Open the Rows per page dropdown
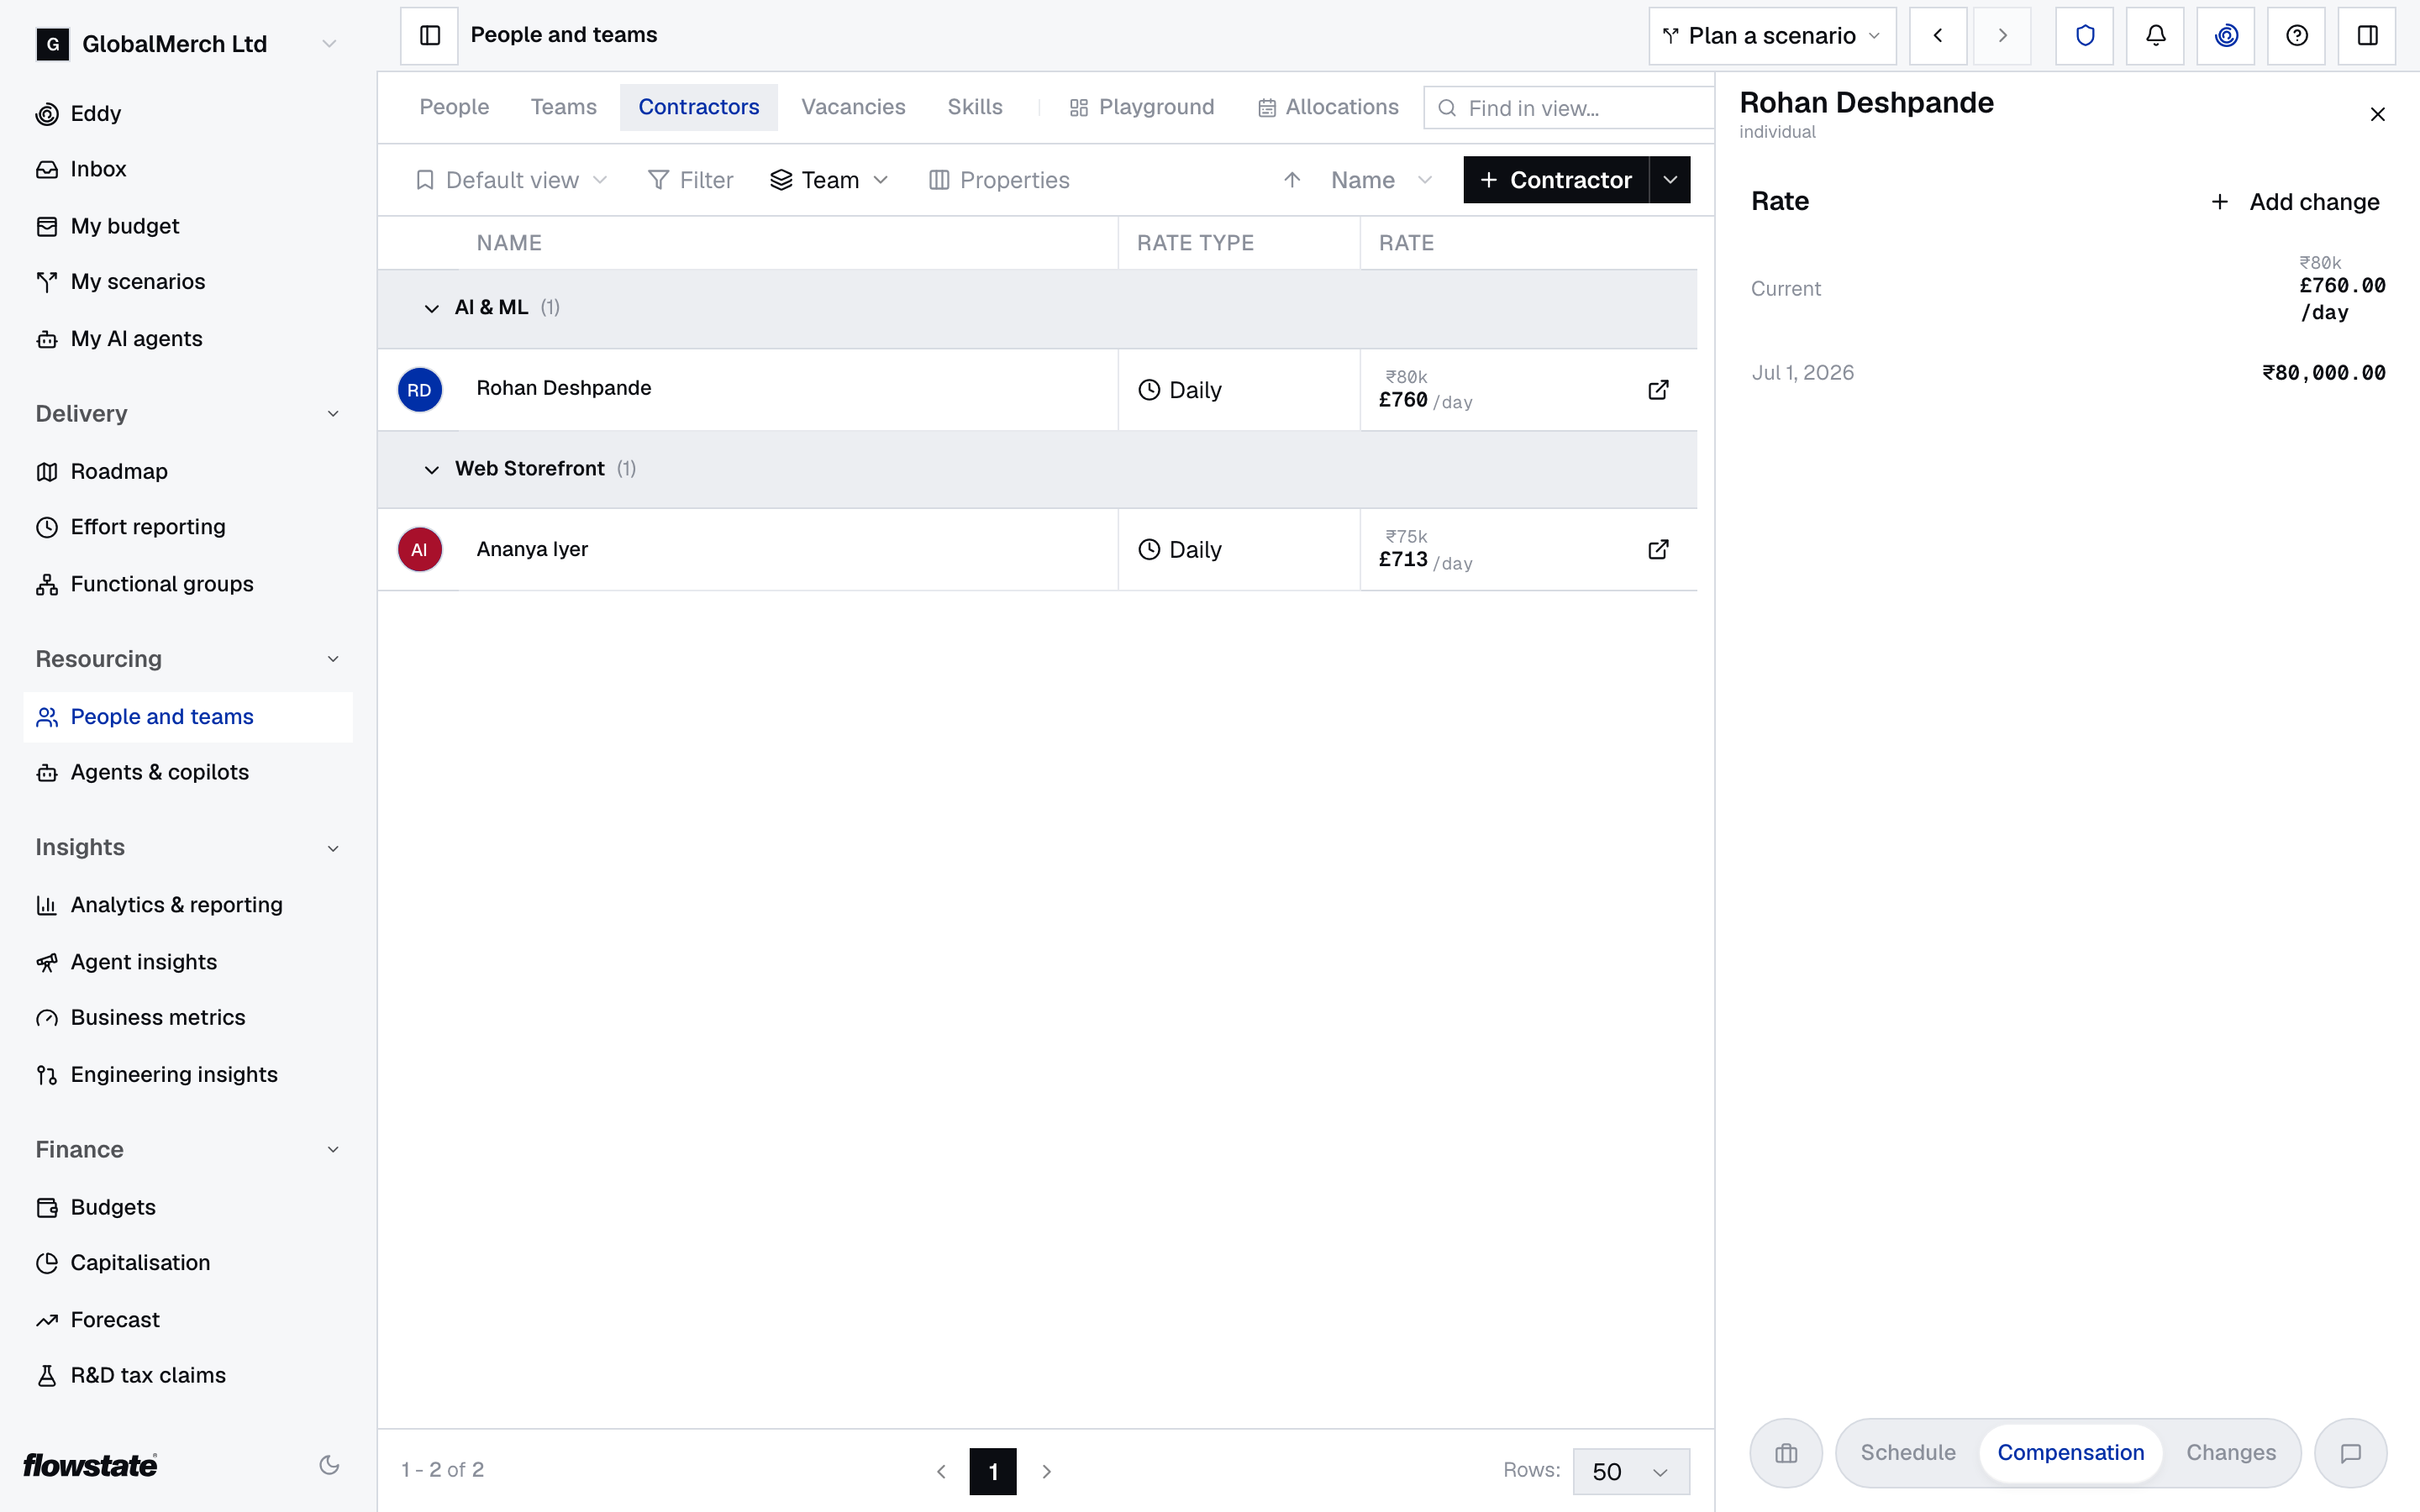This screenshot has width=2420, height=1512. 1631,1471
